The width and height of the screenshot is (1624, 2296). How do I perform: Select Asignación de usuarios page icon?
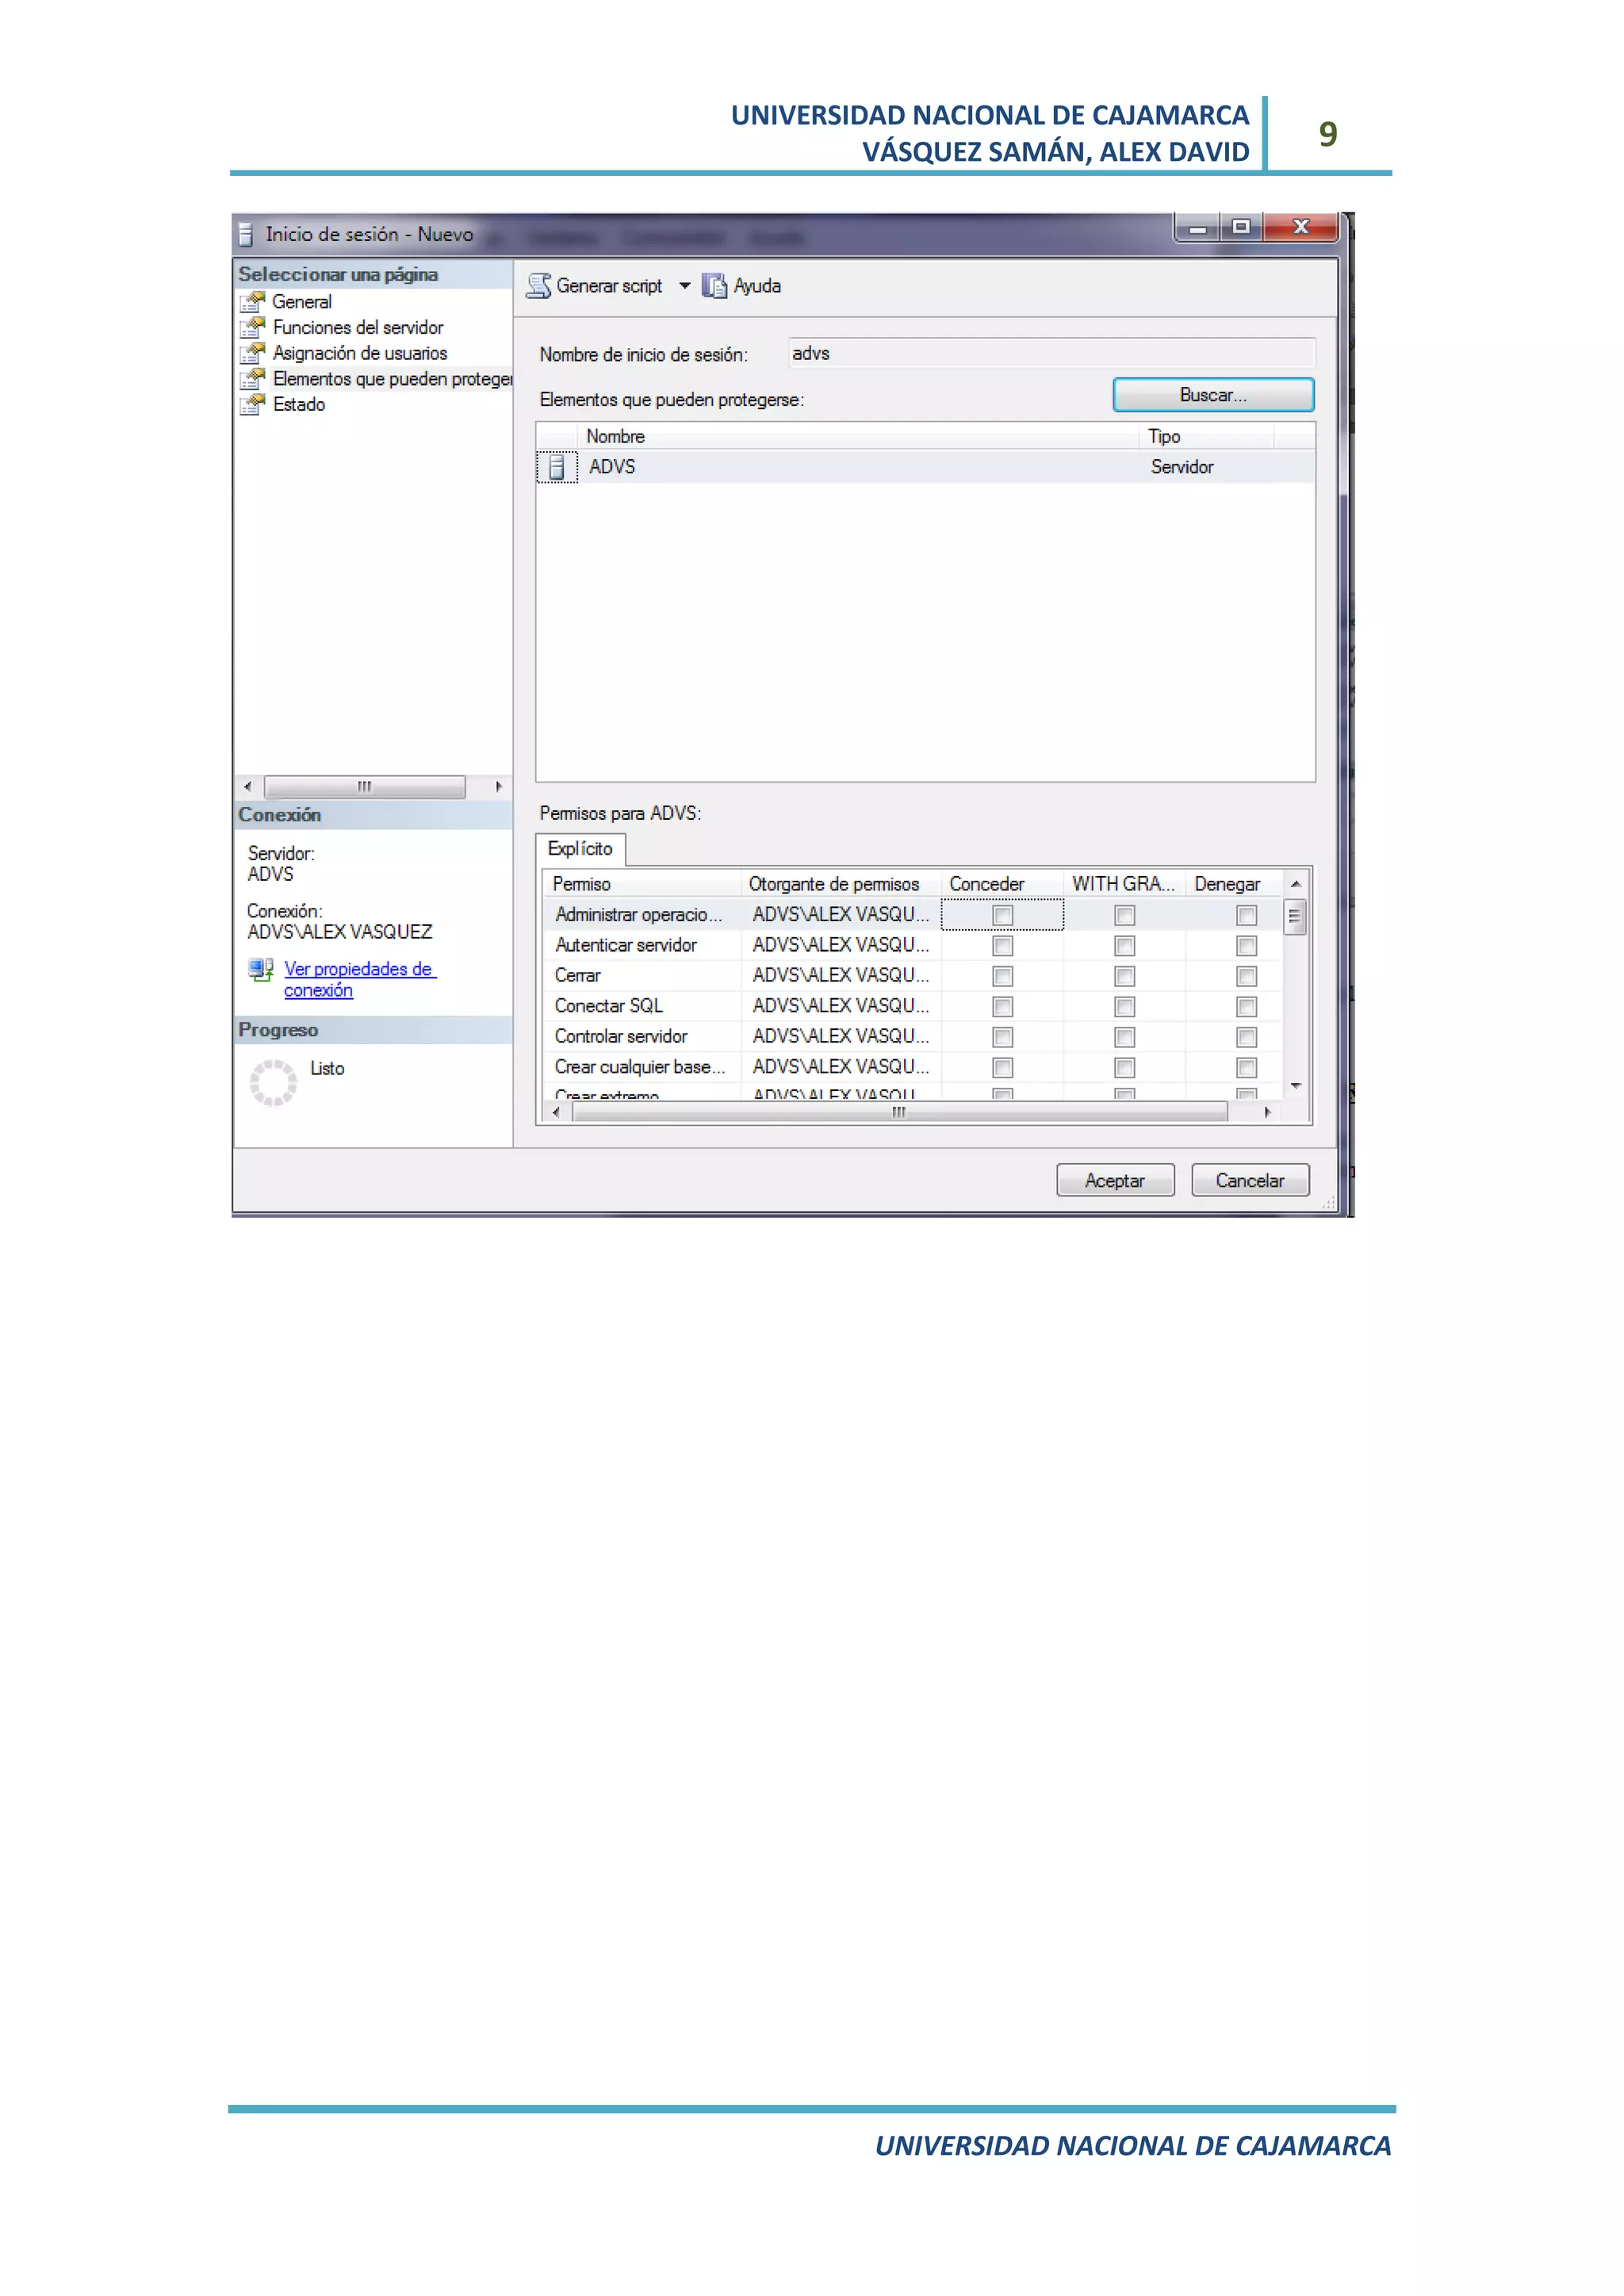click(x=252, y=353)
